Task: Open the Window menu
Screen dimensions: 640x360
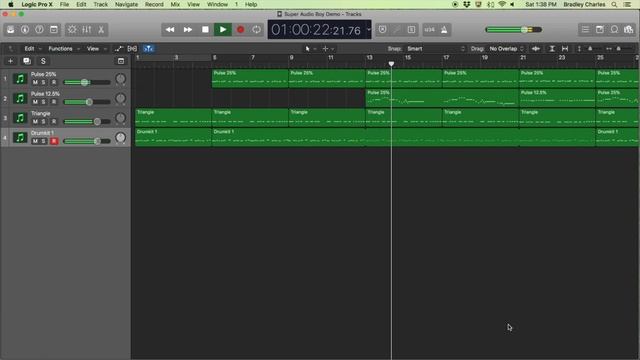Action: pyautogui.click(x=217, y=4)
